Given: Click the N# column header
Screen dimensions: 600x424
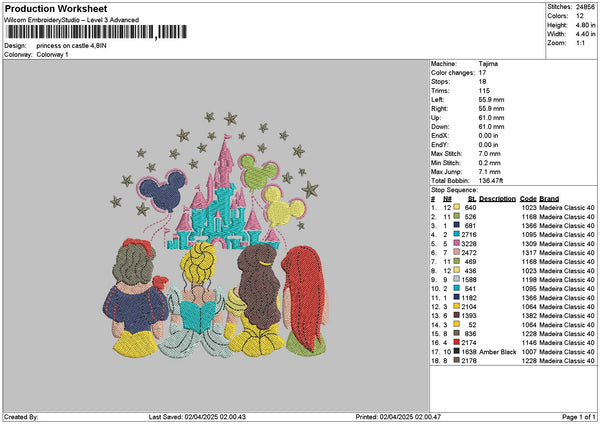Looking at the screenshot, I should tap(447, 199).
